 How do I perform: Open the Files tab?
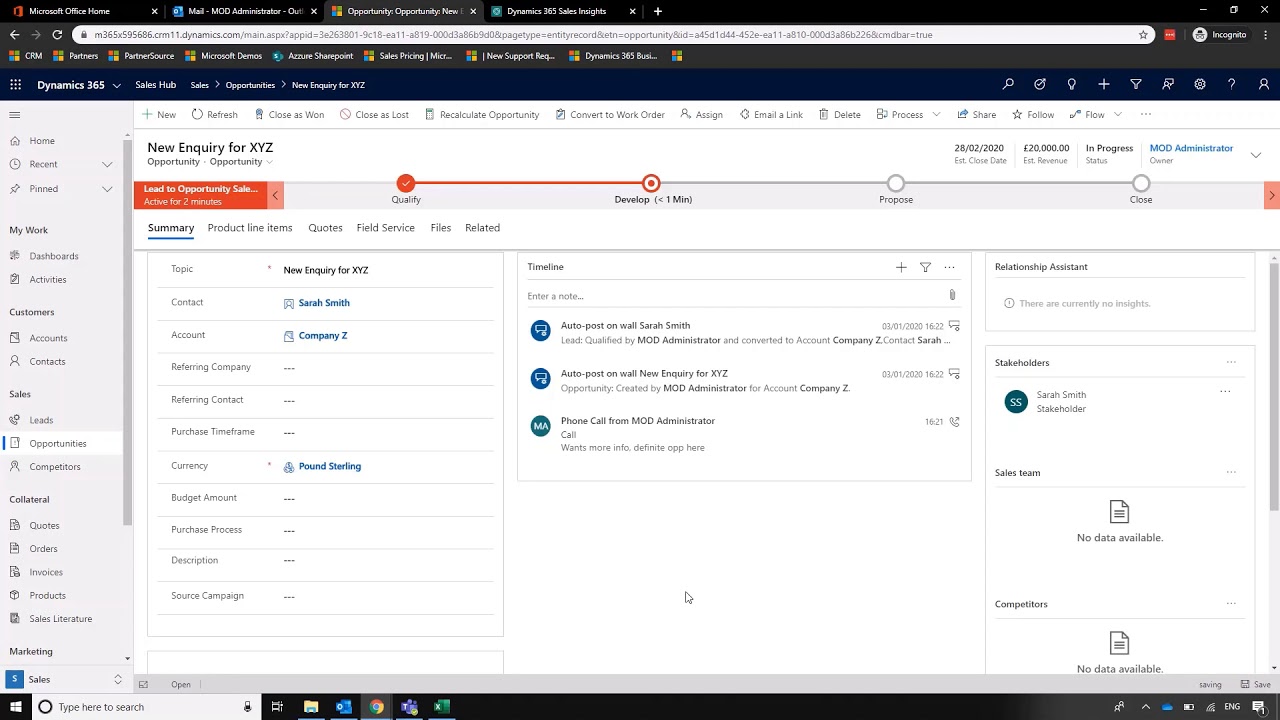441,228
